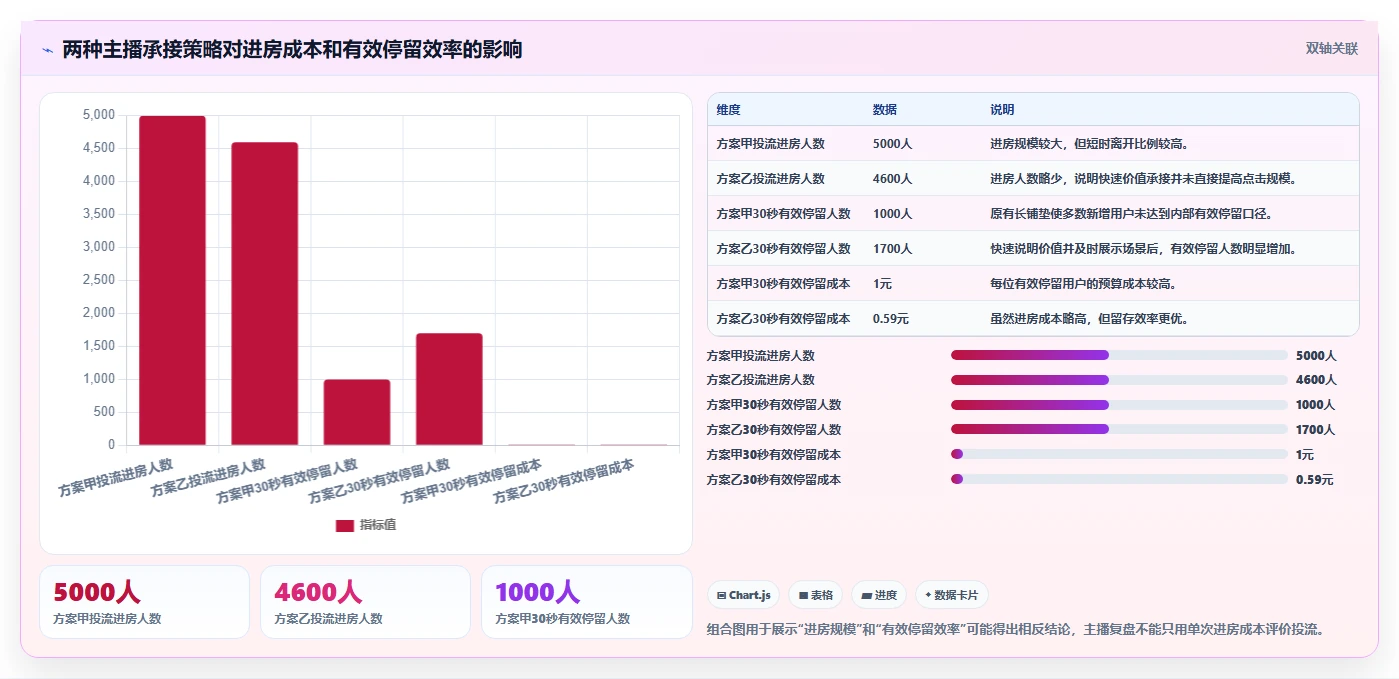Open the 4600人 data card

click(x=365, y=602)
